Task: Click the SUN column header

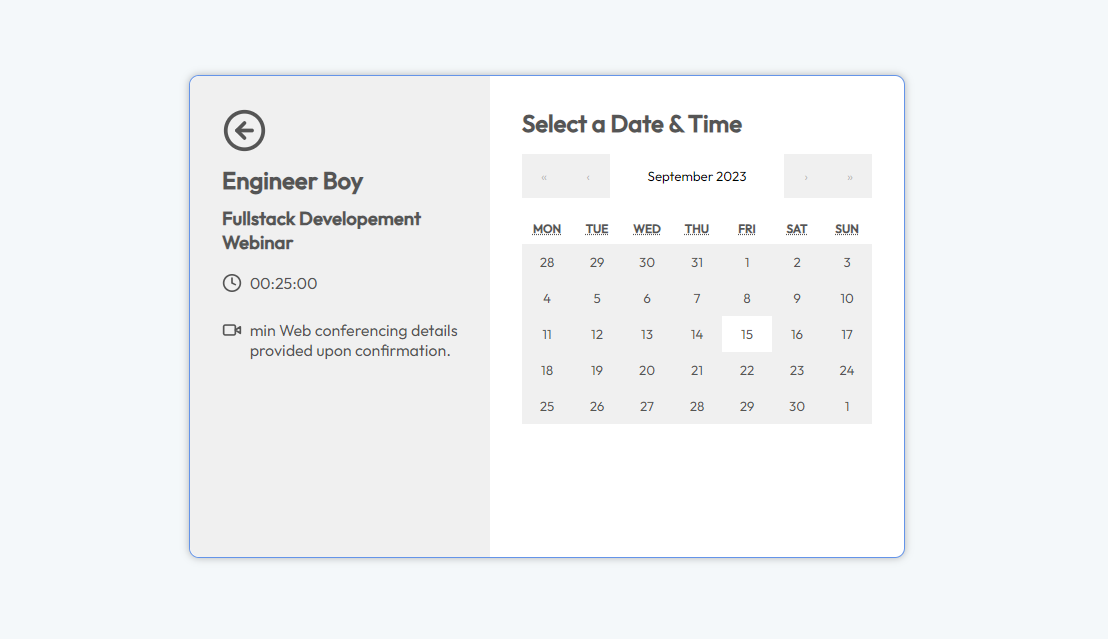Action: [x=846, y=228]
